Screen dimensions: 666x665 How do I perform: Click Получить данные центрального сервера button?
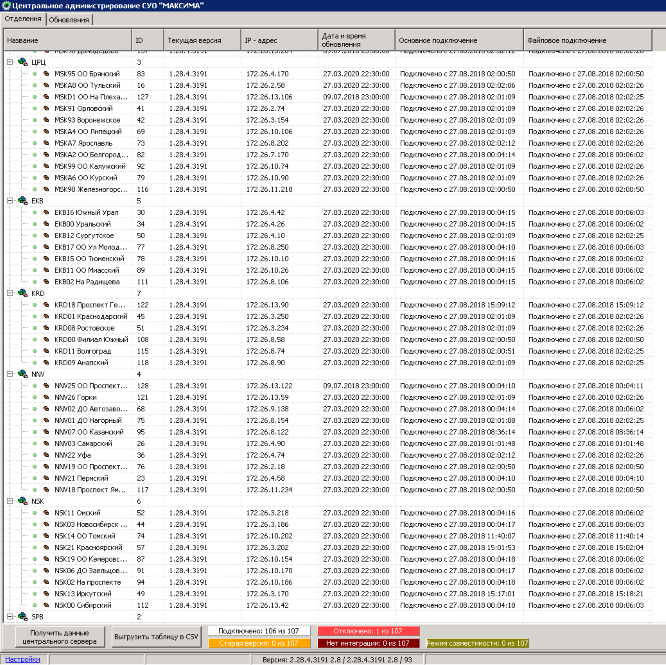[59, 637]
